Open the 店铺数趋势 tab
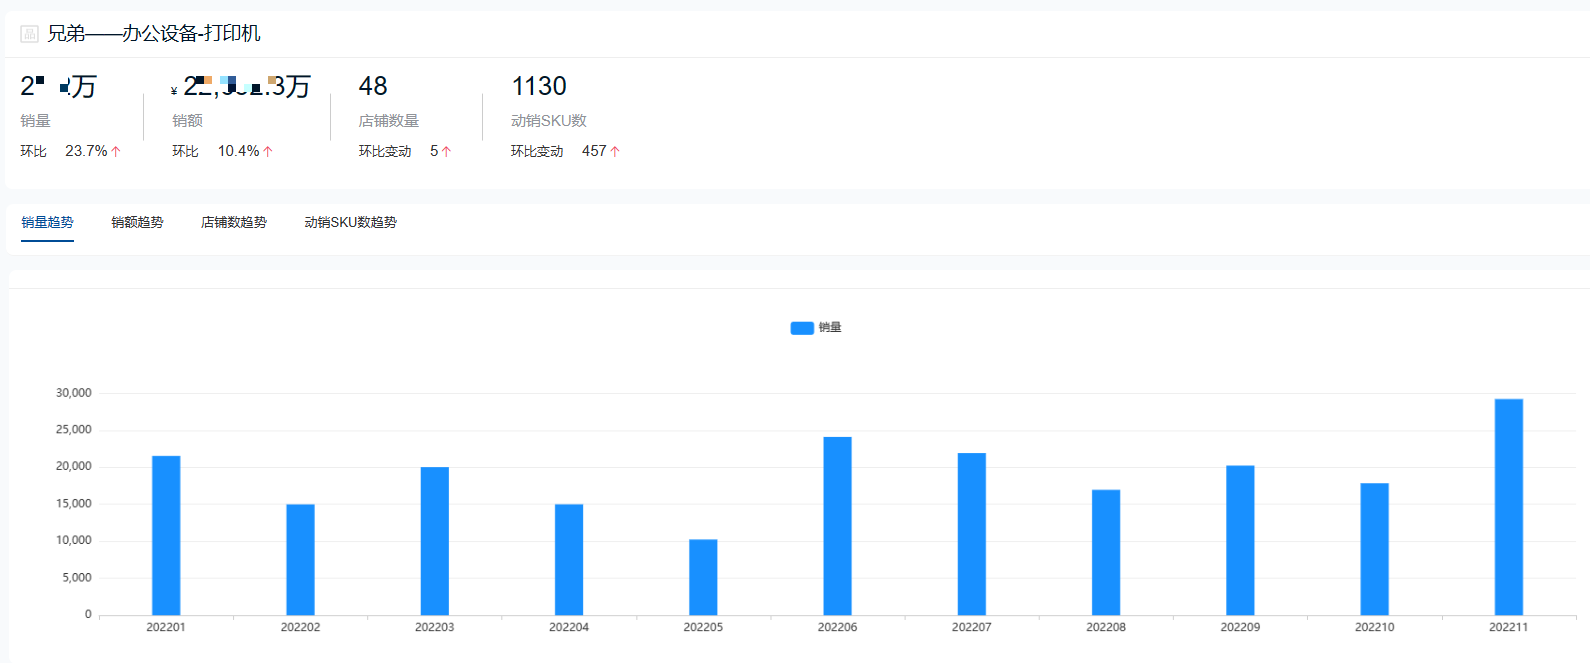The image size is (1590, 663). 233,222
